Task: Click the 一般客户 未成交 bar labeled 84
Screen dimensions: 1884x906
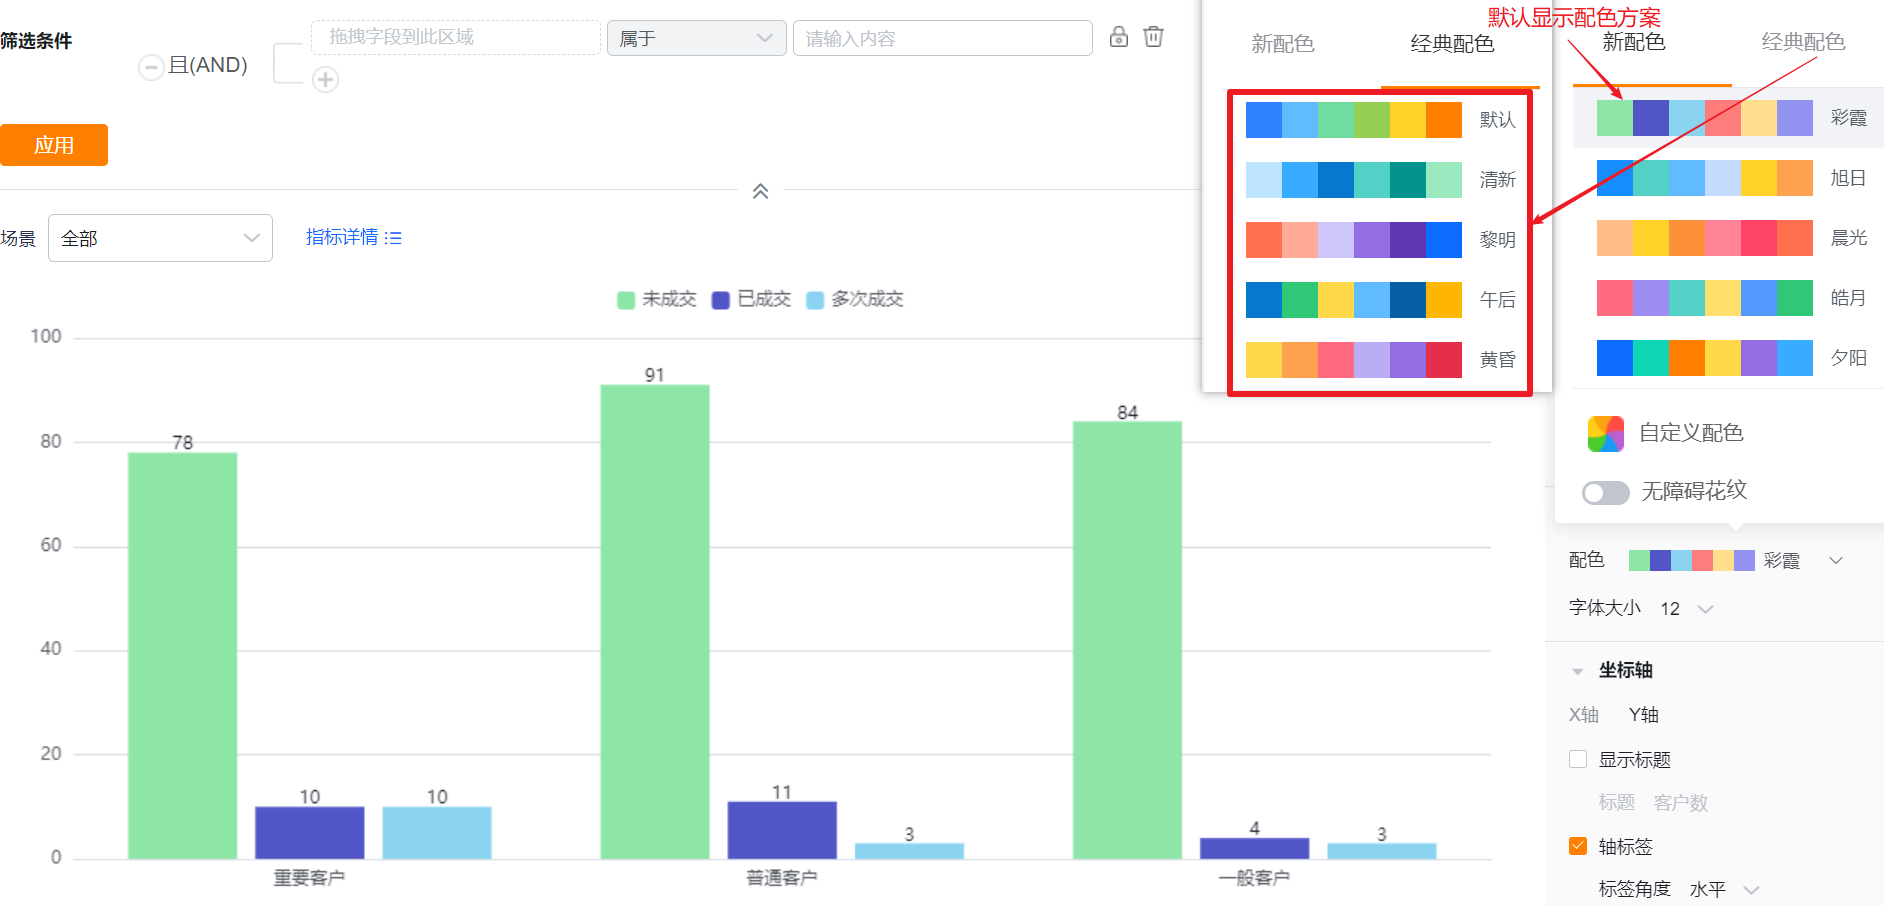Action: (x=1127, y=640)
